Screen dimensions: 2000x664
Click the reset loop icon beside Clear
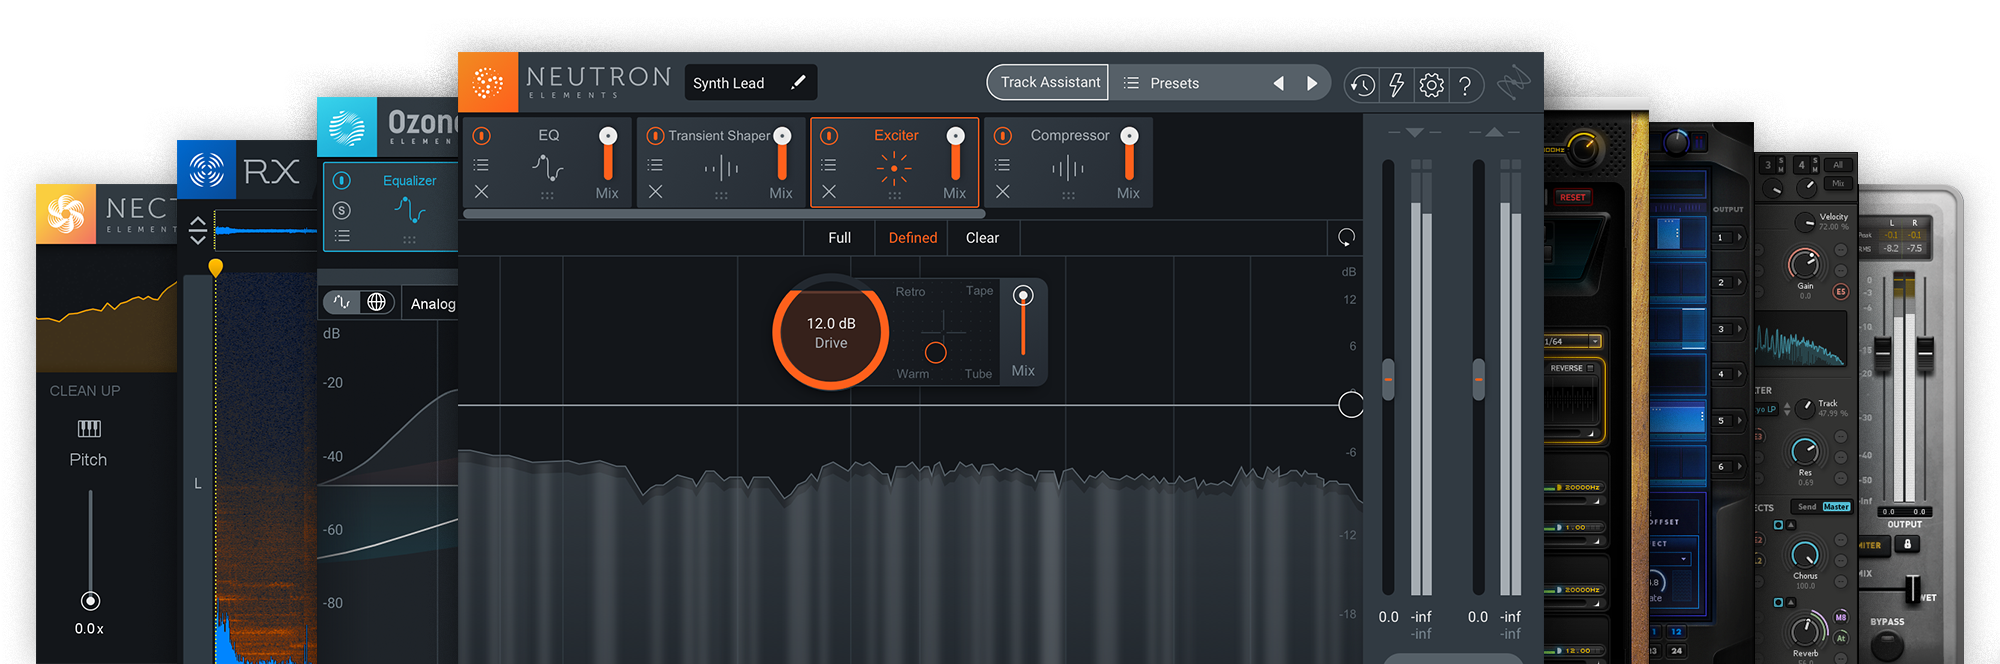pos(1346,238)
